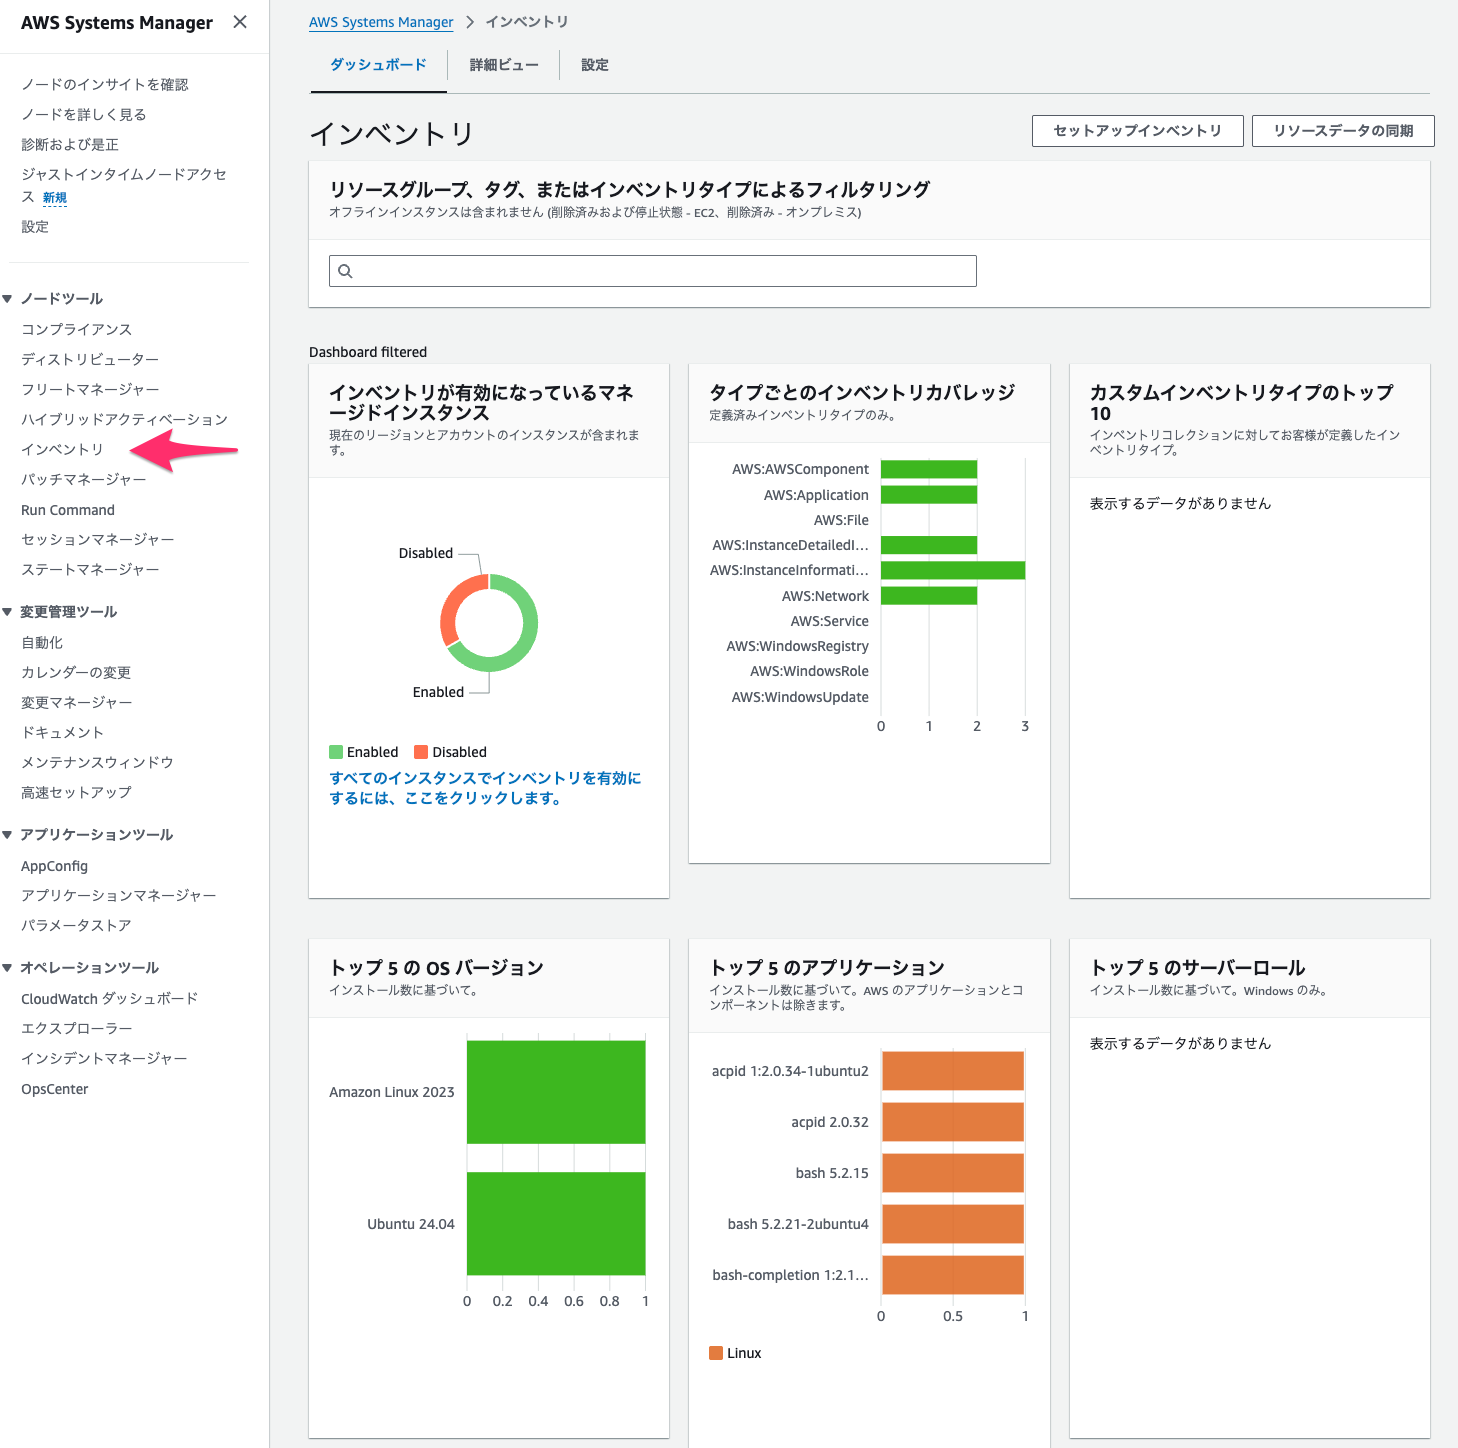Open アプリケーションマネージャー in sidebar

point(119,896)
